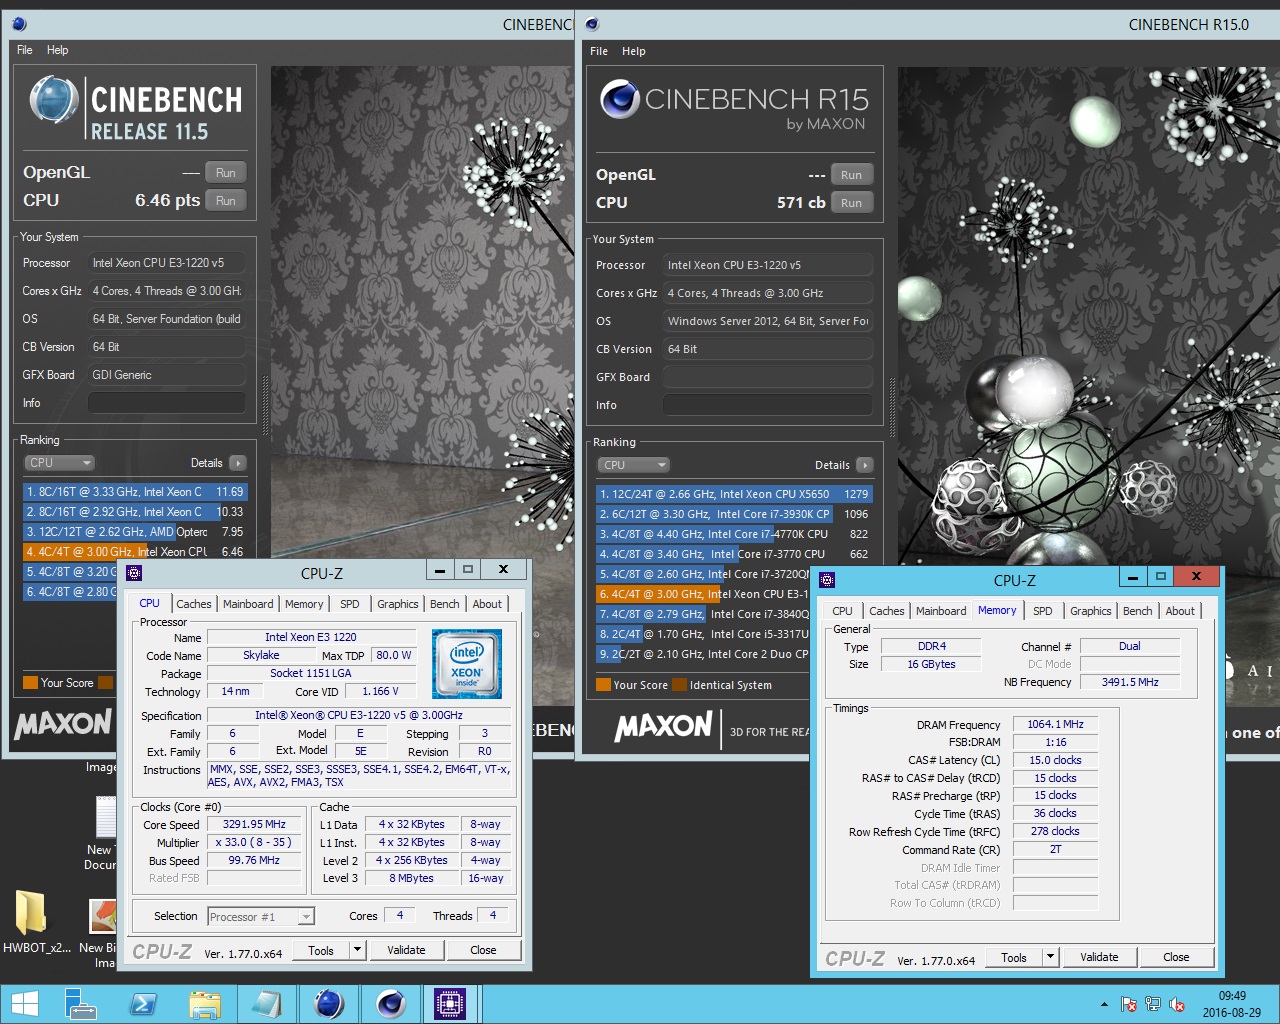Open Tools dropdown arrow in Memory CPU-Z
The image size is (1280, 1024).
point(1050,957)
